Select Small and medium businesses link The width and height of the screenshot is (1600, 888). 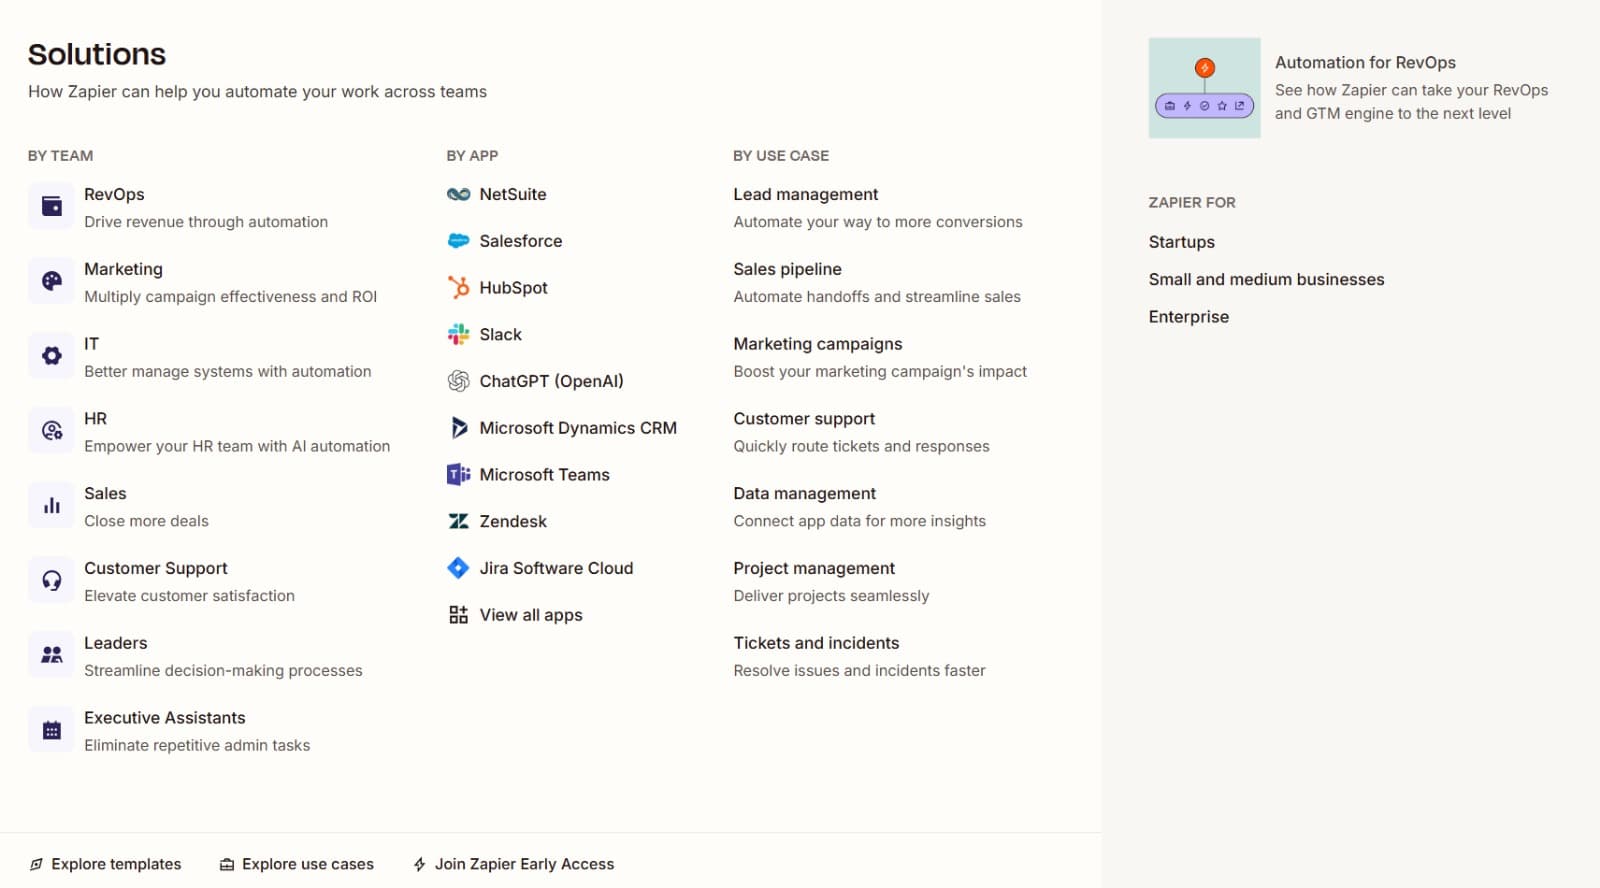[x=1266, y=279]
